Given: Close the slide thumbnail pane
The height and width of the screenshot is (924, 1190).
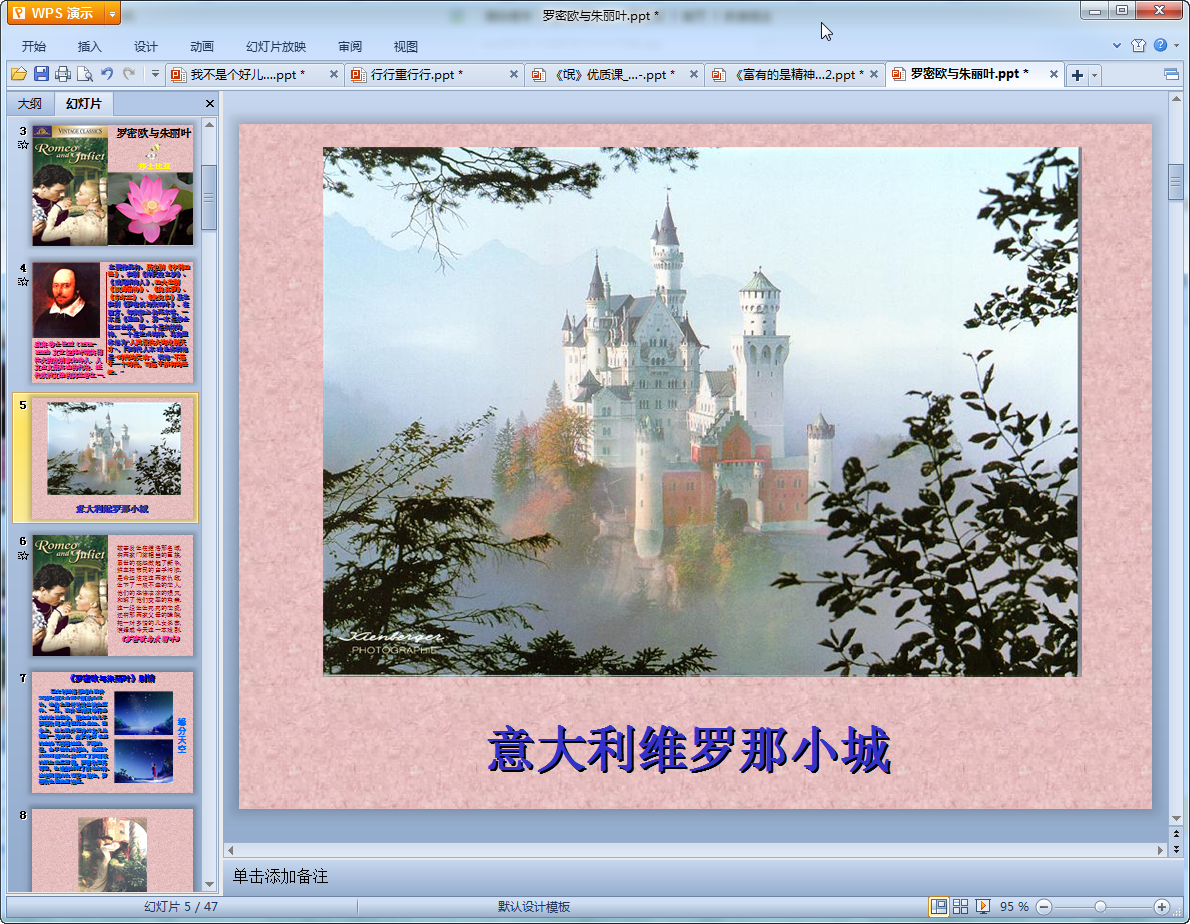Looking at the screenshot, I should (209, 104).
